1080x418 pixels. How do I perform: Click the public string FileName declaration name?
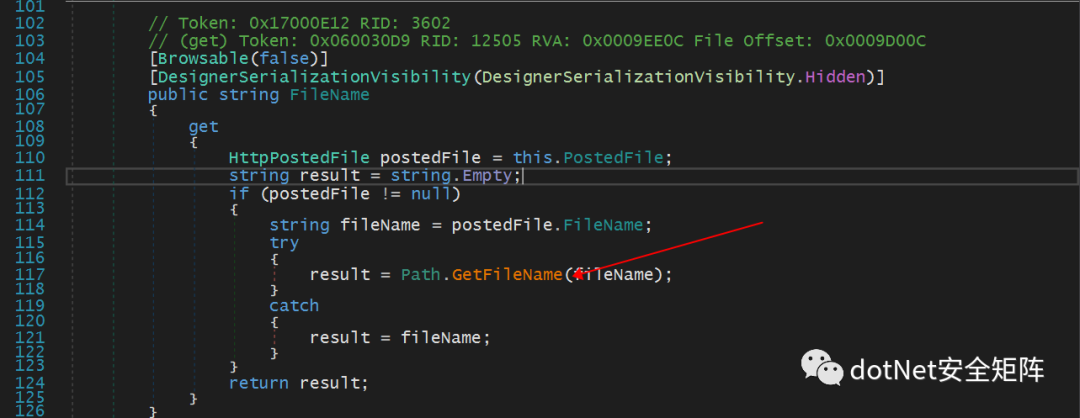tap(329, 94)
